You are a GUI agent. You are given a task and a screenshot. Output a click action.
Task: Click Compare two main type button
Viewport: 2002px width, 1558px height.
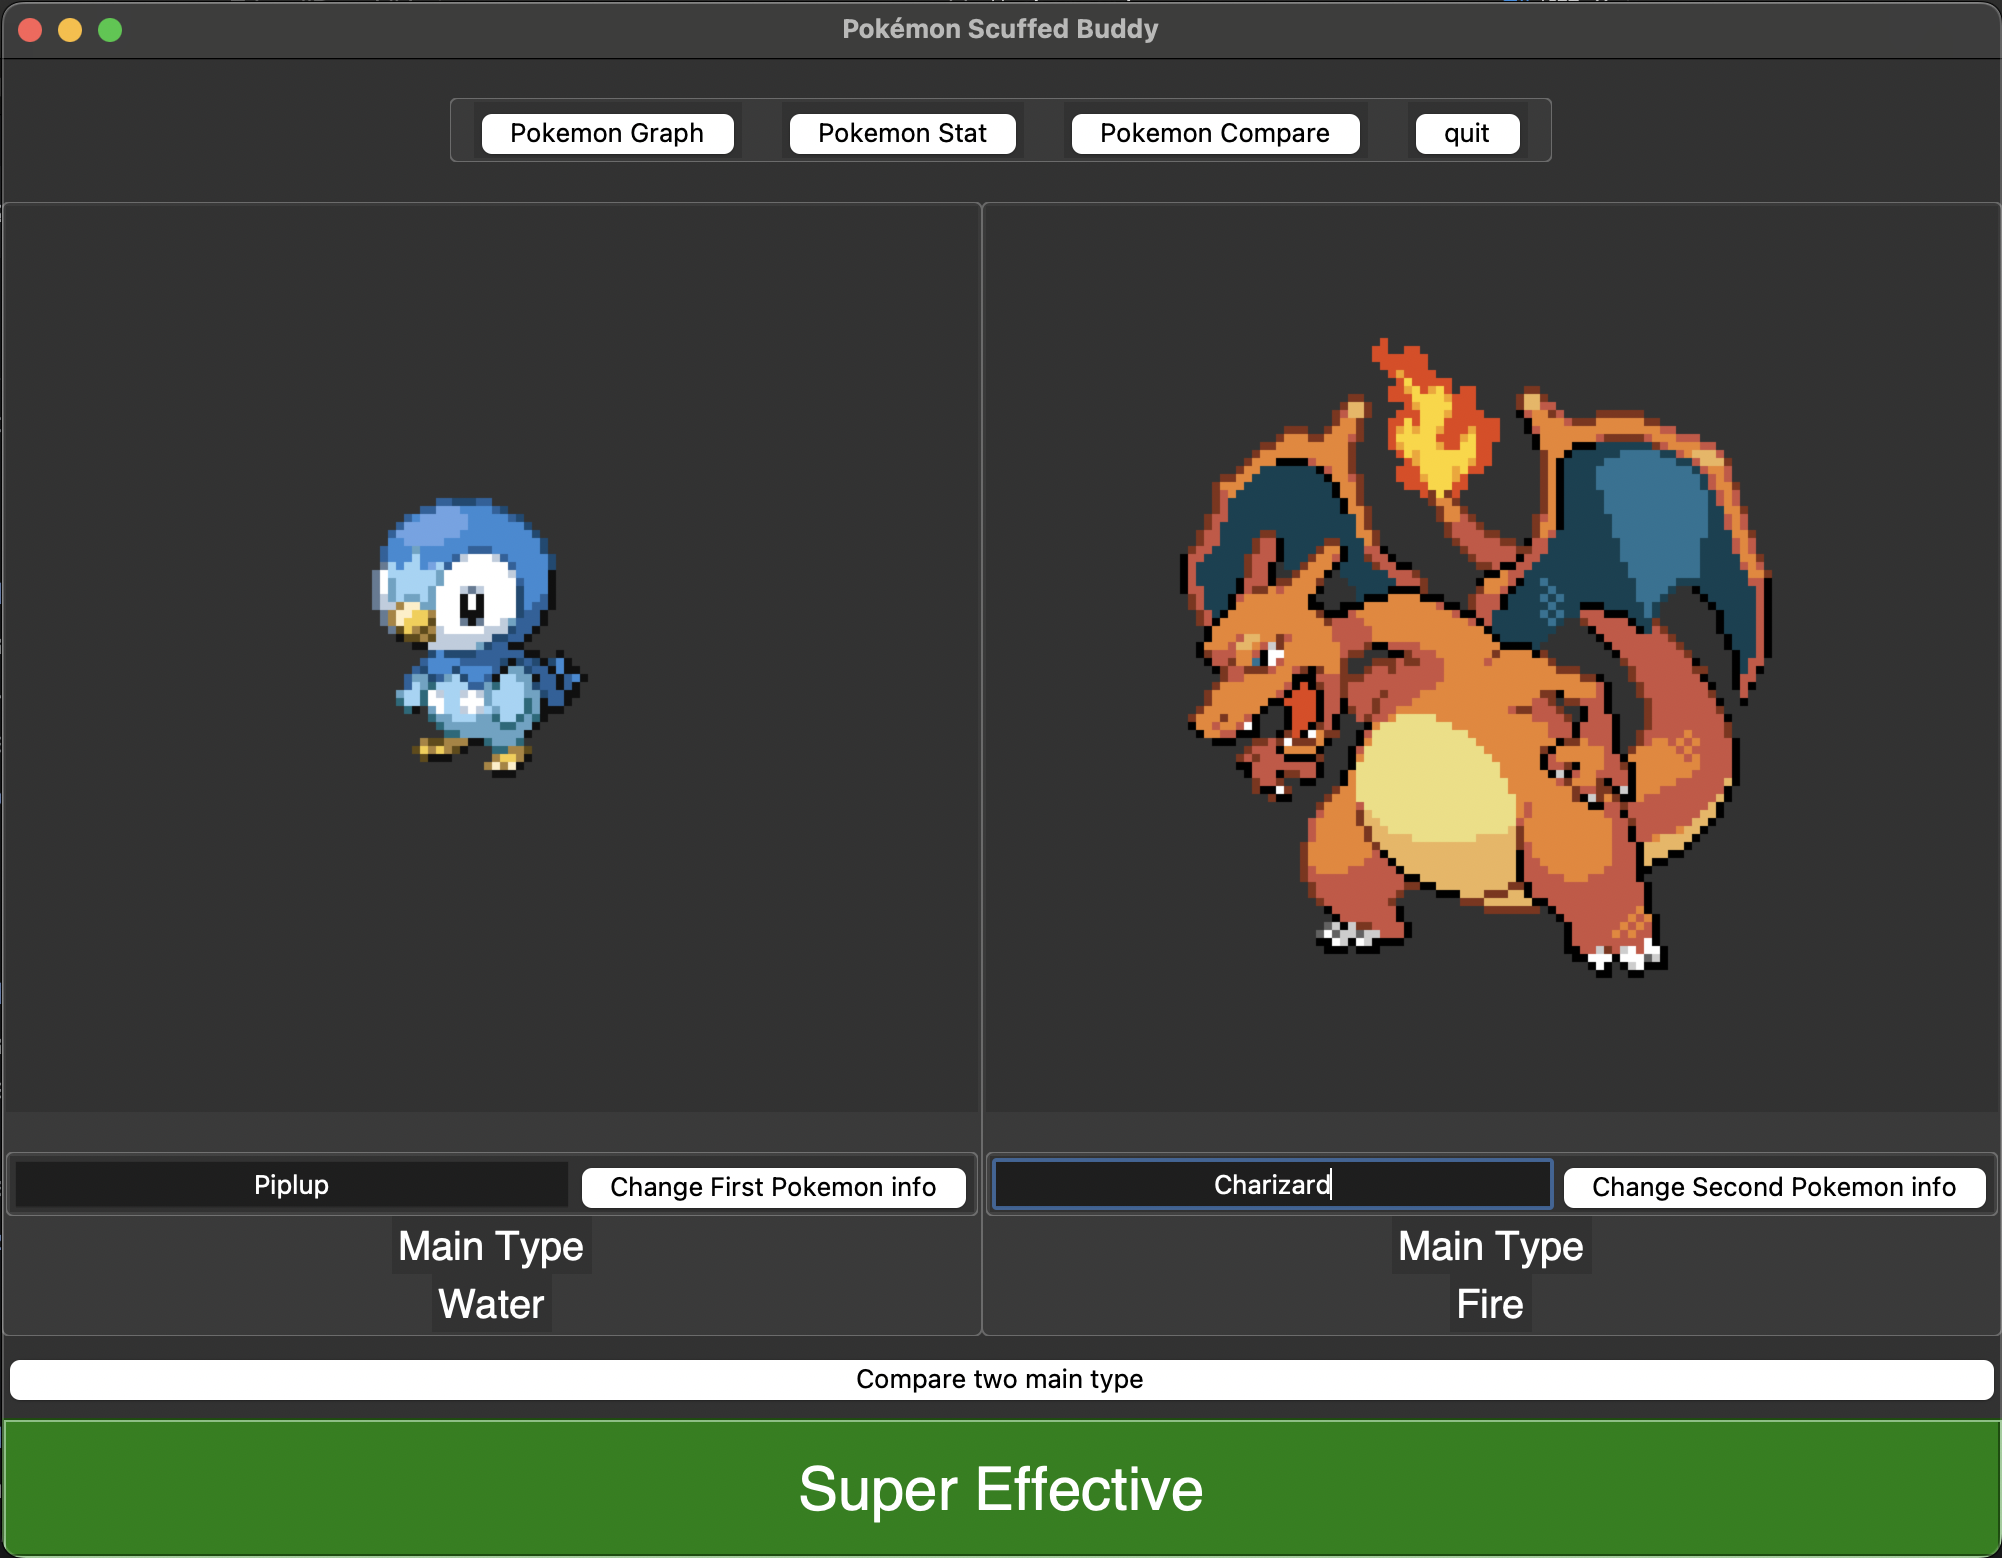(x=1000, y=1379)
